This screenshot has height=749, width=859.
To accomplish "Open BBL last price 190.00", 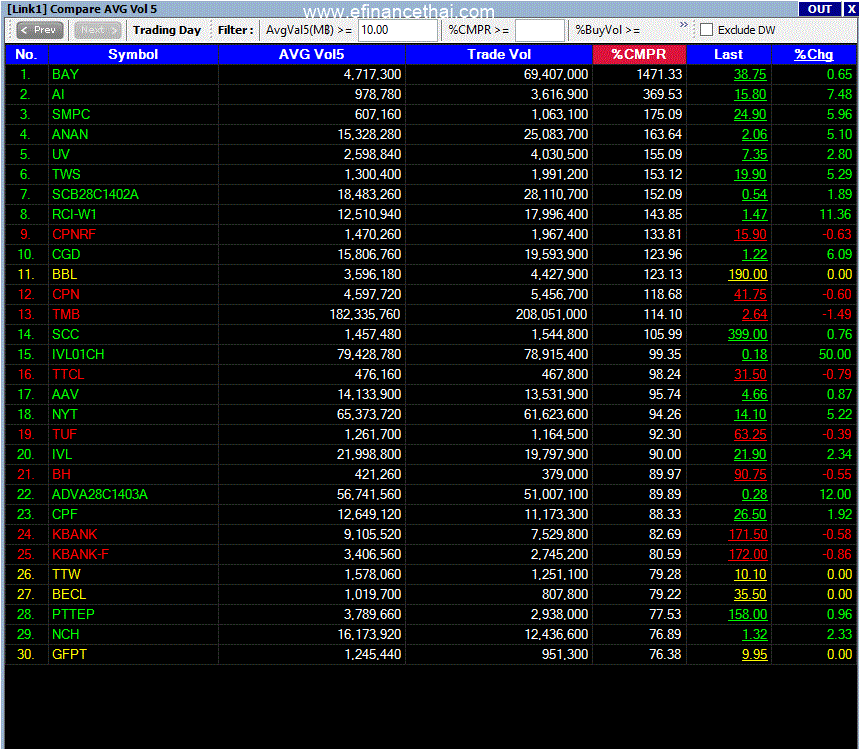I will tap(747, 275).
